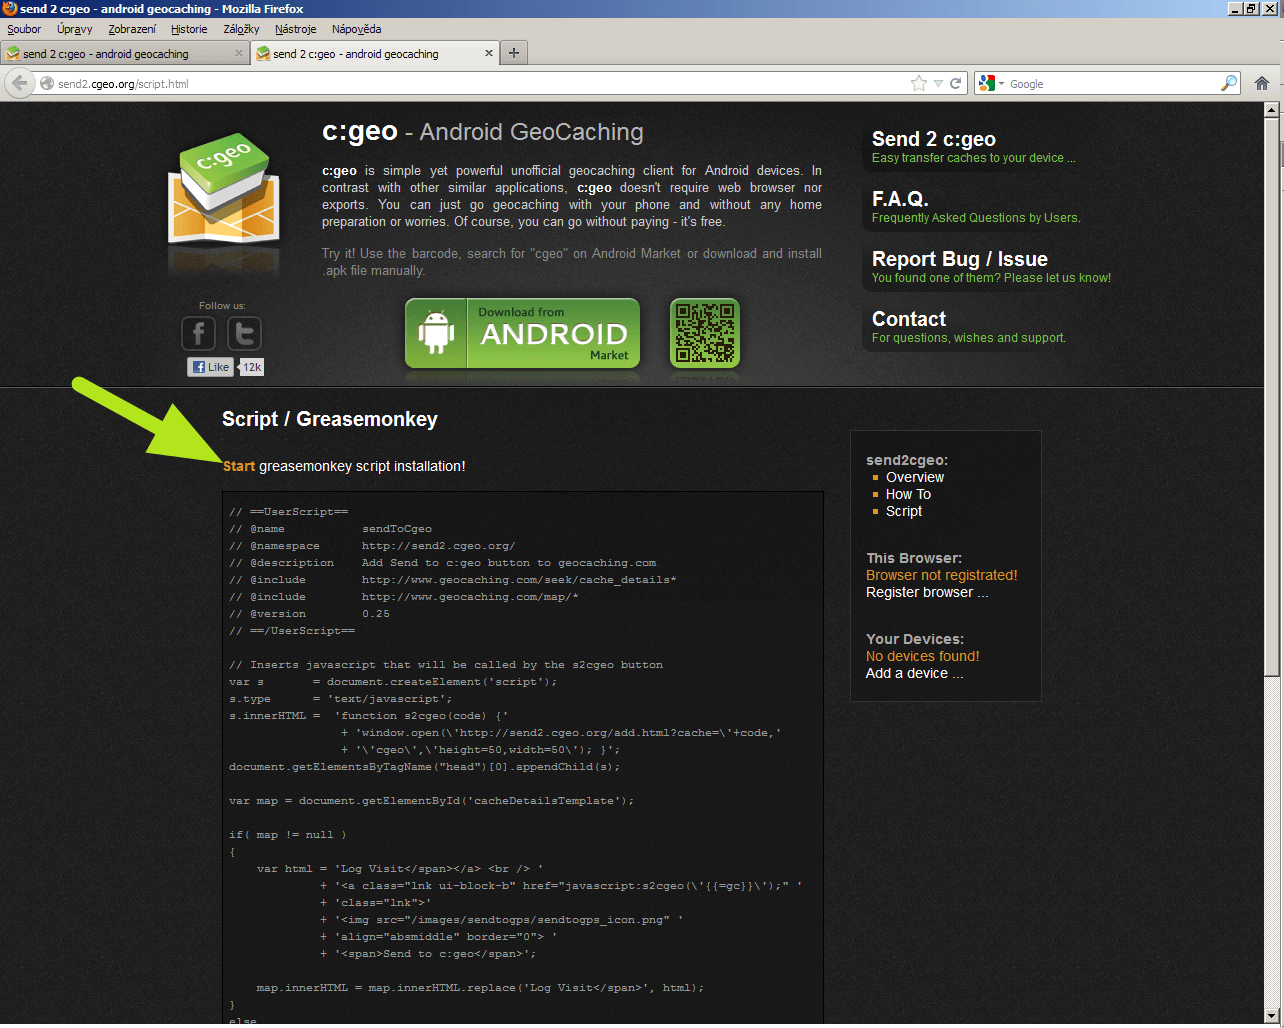The image size is (1284, 1028).
Task: Click search magnifier icon in Google box
Action: tap(1229, 84)
